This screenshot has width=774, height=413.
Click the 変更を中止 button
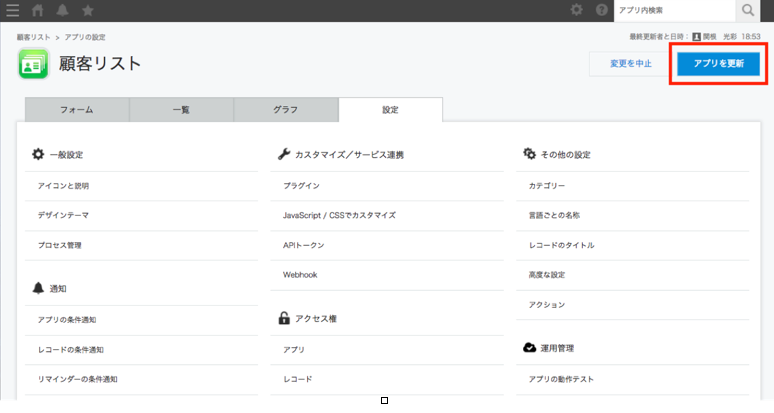630,64
